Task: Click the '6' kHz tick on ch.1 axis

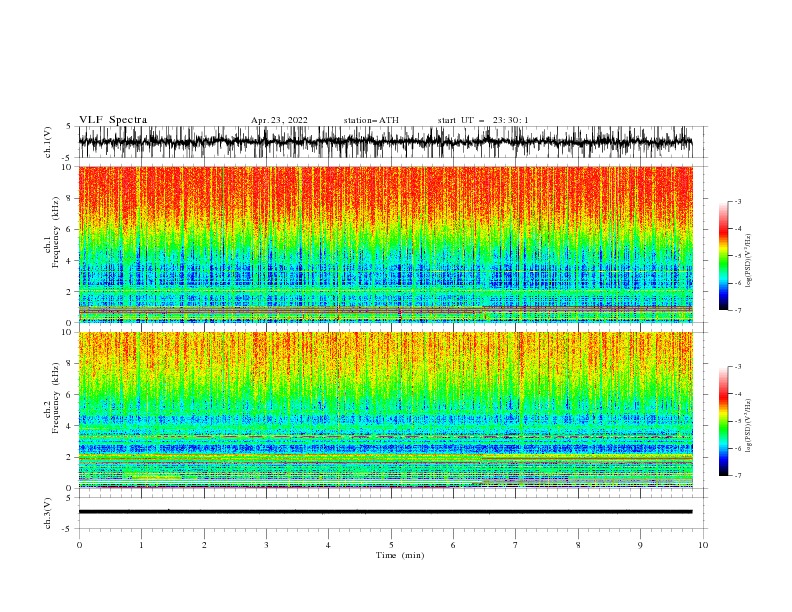Action: click(x=69, y=229)
